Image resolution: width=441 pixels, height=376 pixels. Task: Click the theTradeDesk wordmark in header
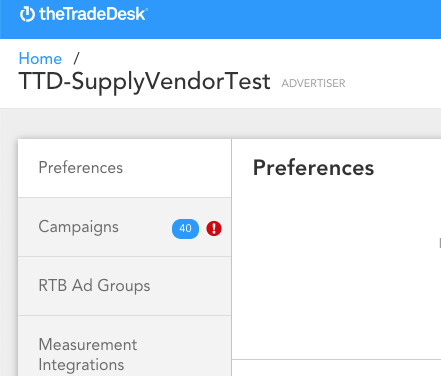point(92,14)
